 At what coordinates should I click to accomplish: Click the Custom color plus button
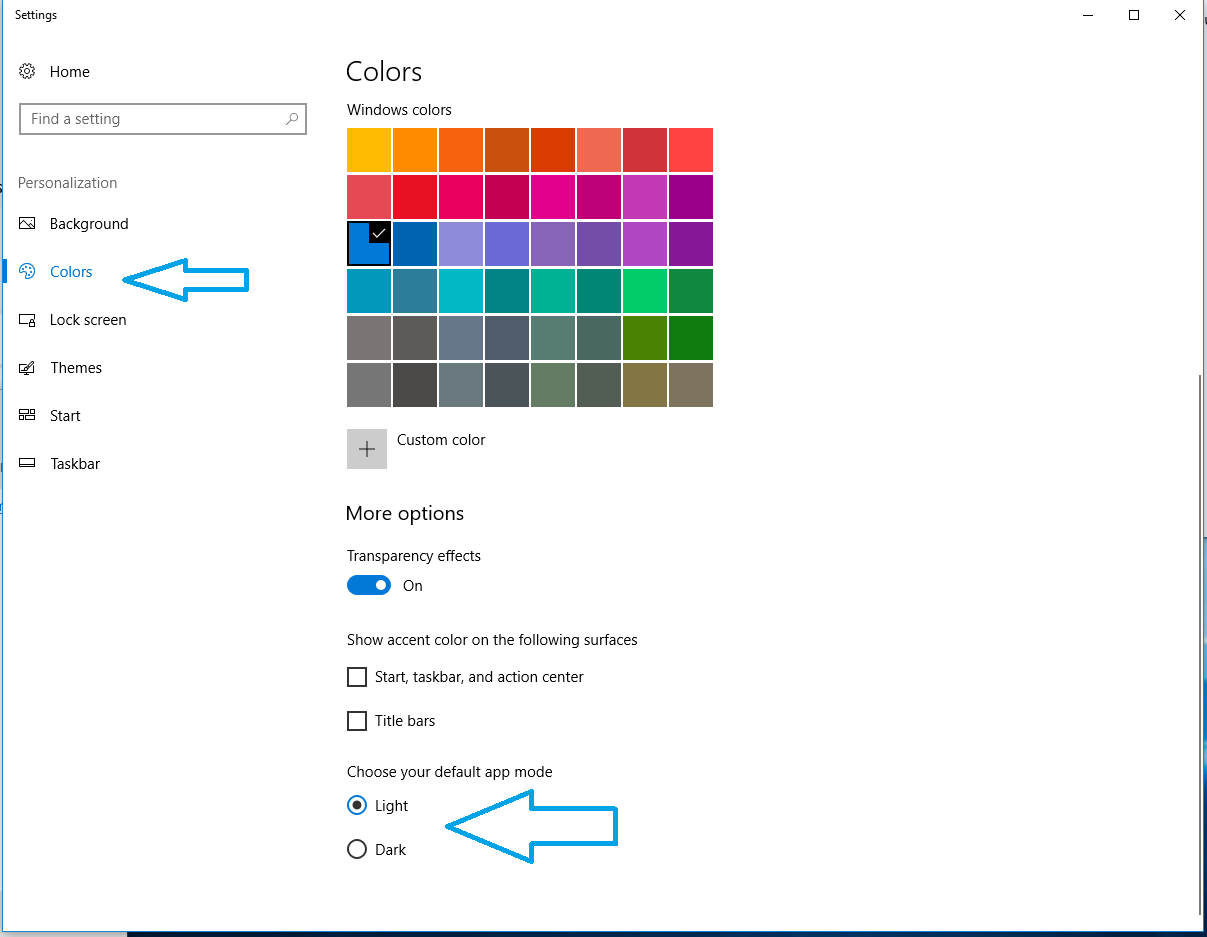tap(367, 449)
